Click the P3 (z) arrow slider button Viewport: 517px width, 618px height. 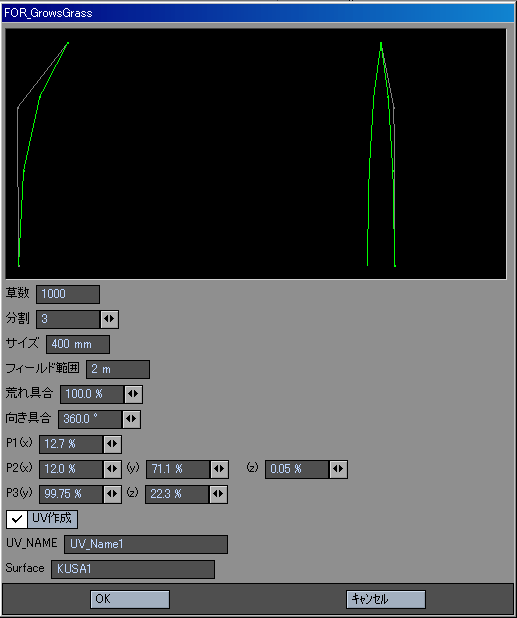tap(218, 494)
